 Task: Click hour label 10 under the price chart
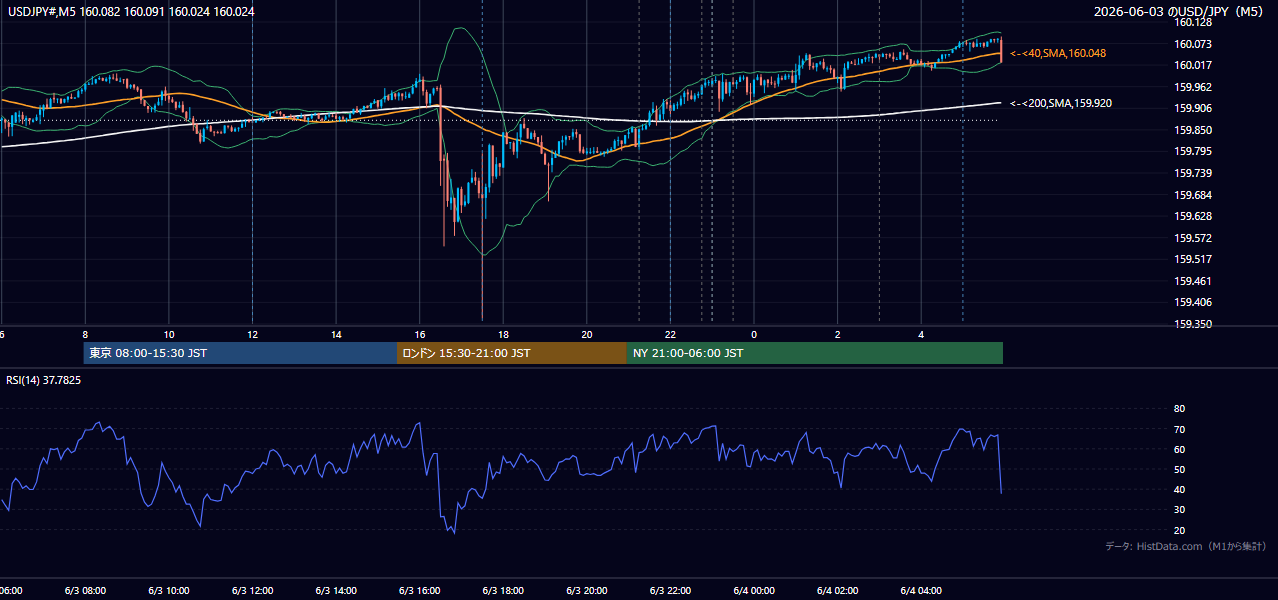pos(169,334)
